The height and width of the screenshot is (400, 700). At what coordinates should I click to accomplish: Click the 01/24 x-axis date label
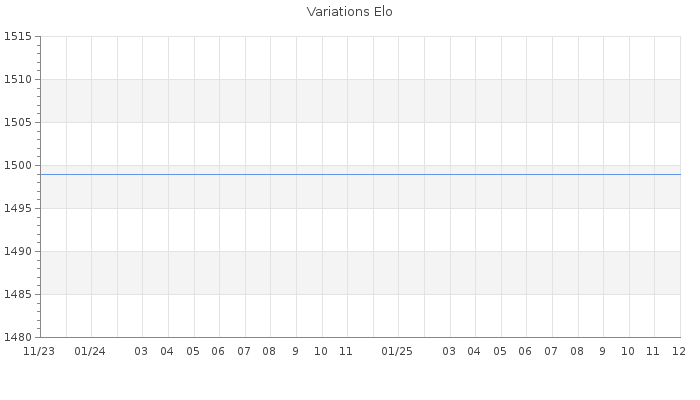pyautogui.click(x=90, y=352)
